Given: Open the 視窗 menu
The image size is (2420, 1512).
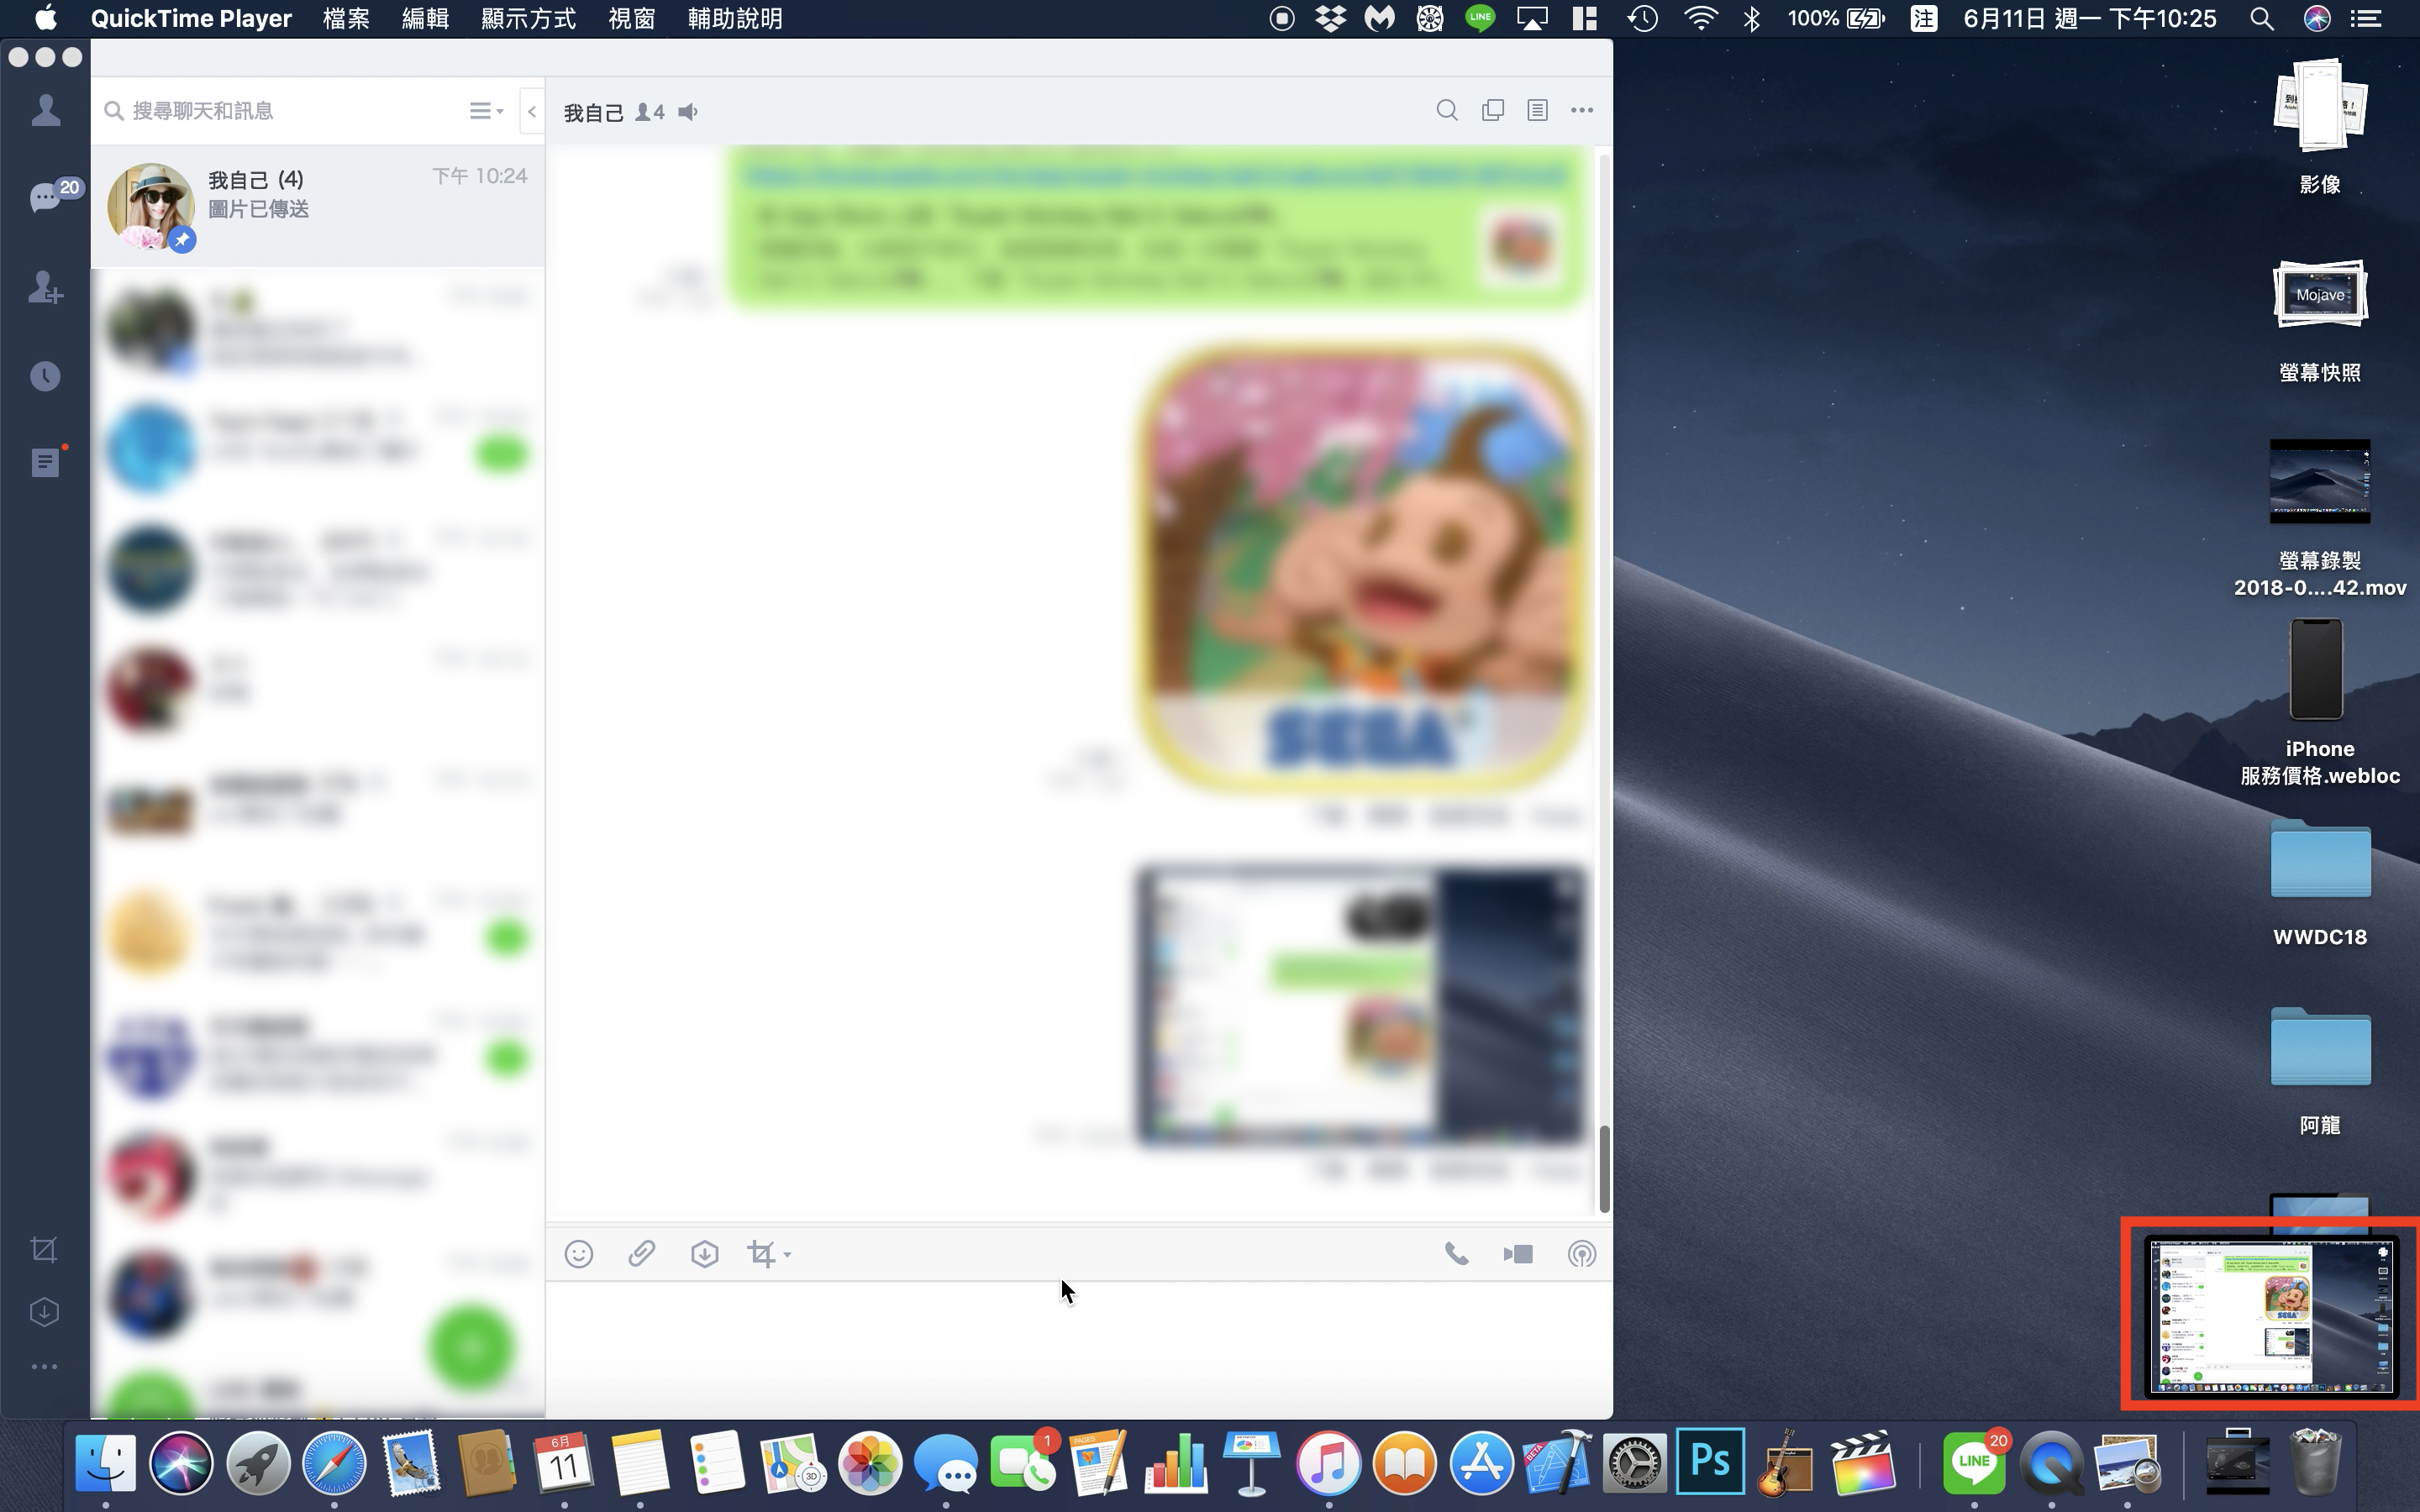Looking at the screenshot, I should 632,18.
